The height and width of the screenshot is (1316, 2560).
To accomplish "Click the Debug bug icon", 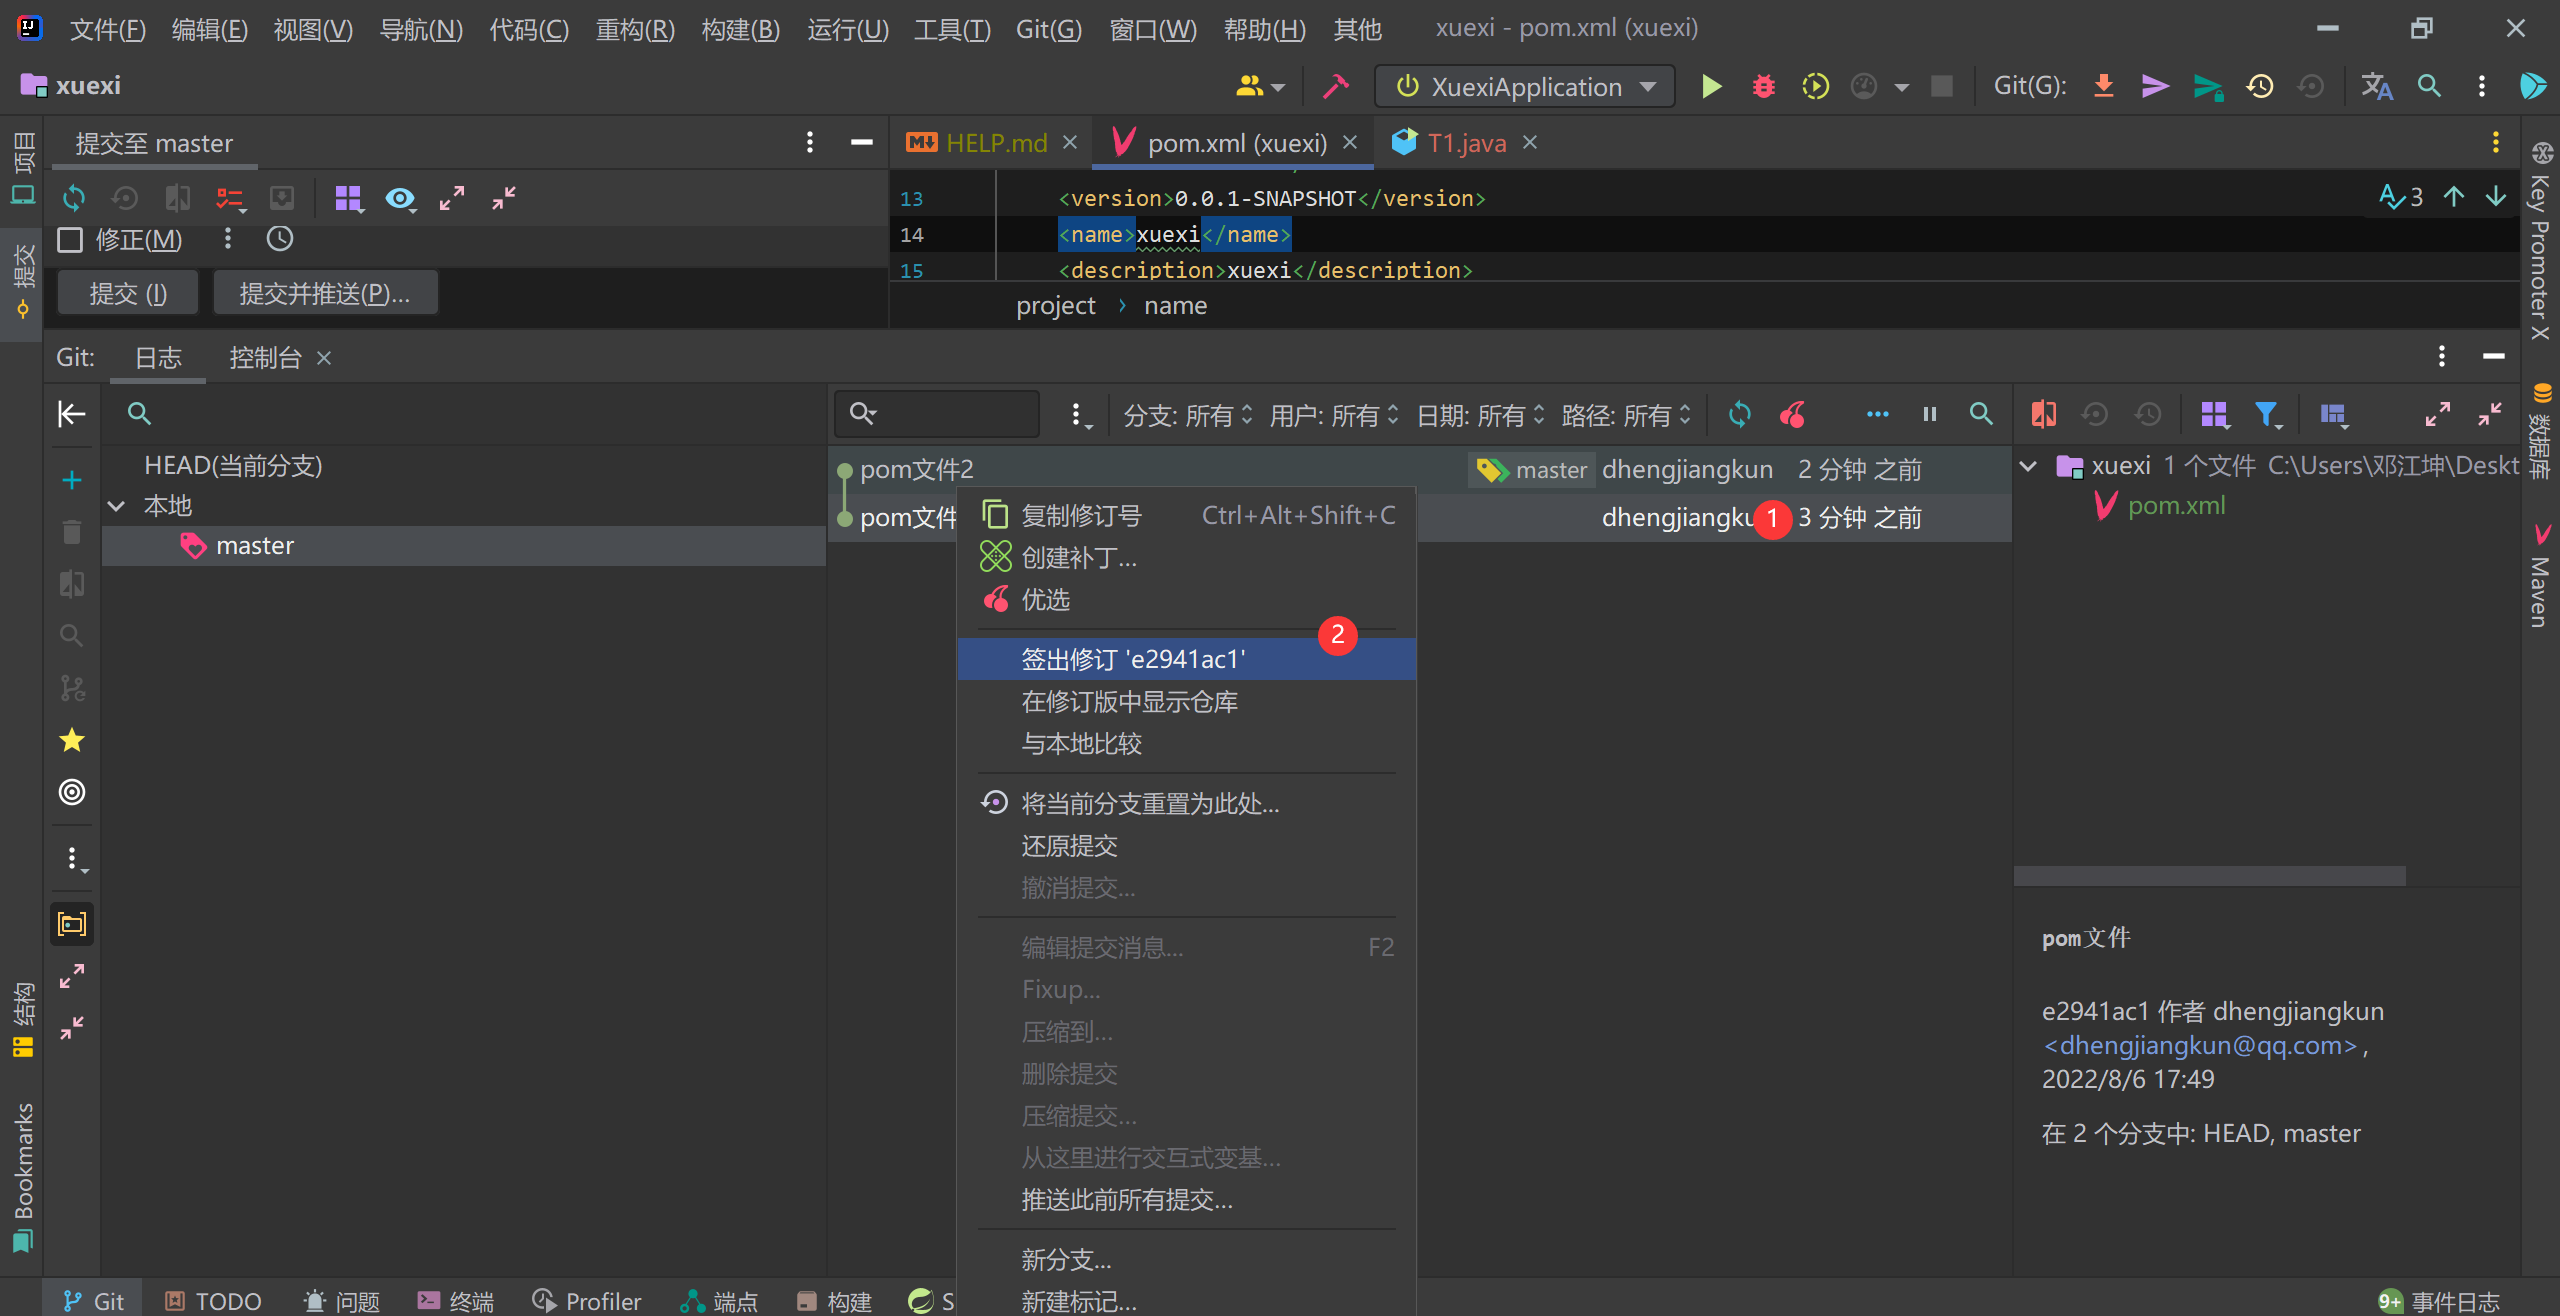I will 1763,87.
